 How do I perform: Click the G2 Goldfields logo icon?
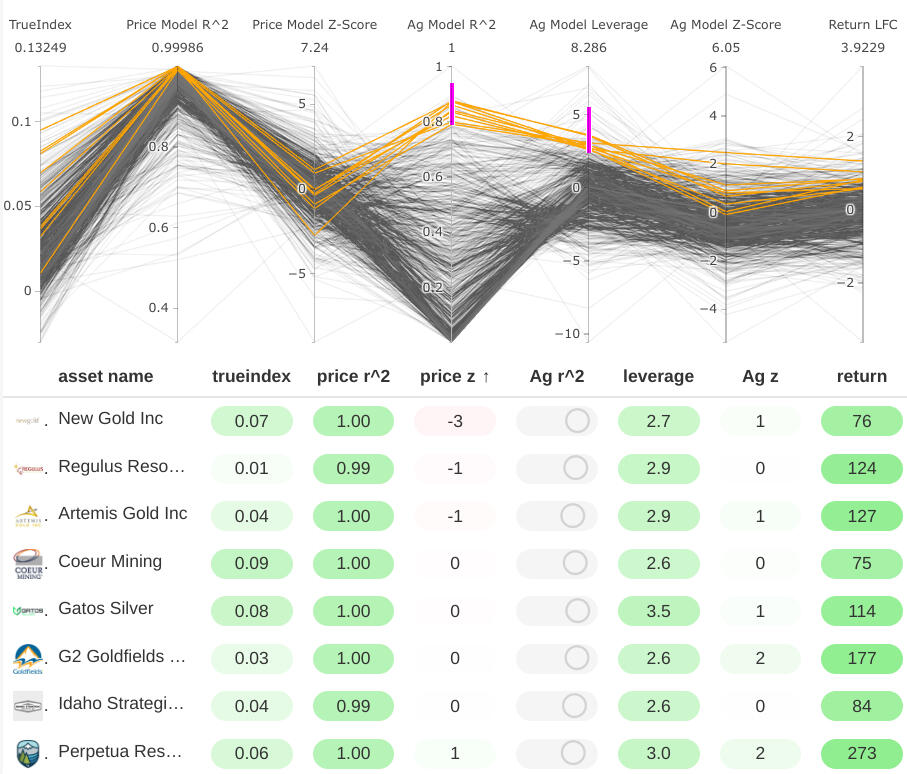[x=27, y=658]
